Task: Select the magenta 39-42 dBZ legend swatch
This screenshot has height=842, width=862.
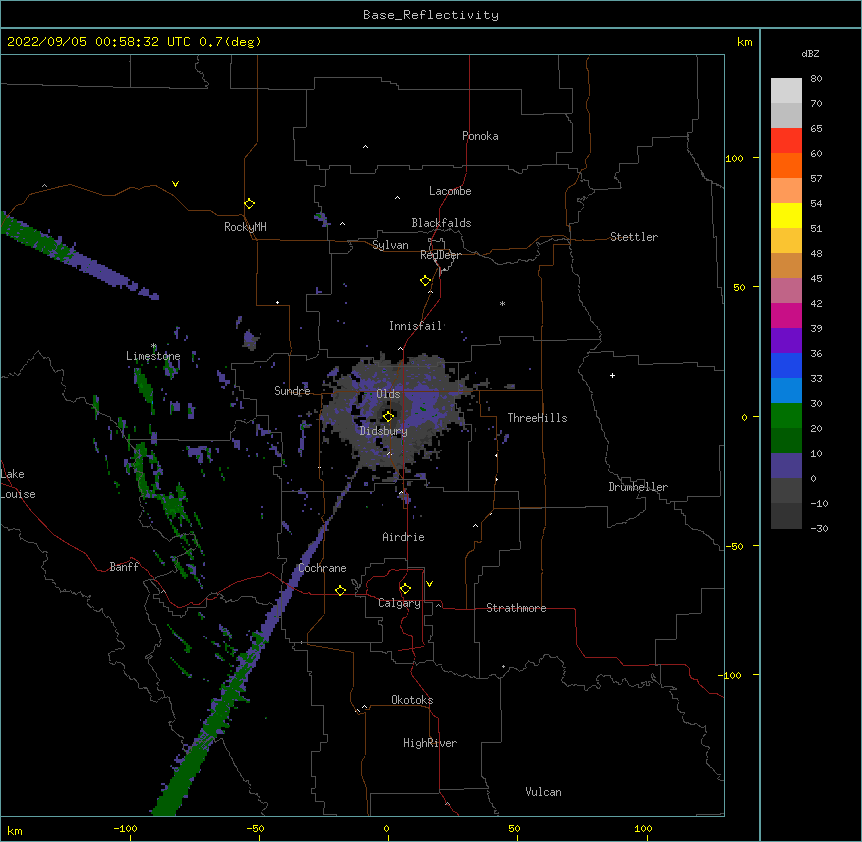Action: (x=786, y=315)
